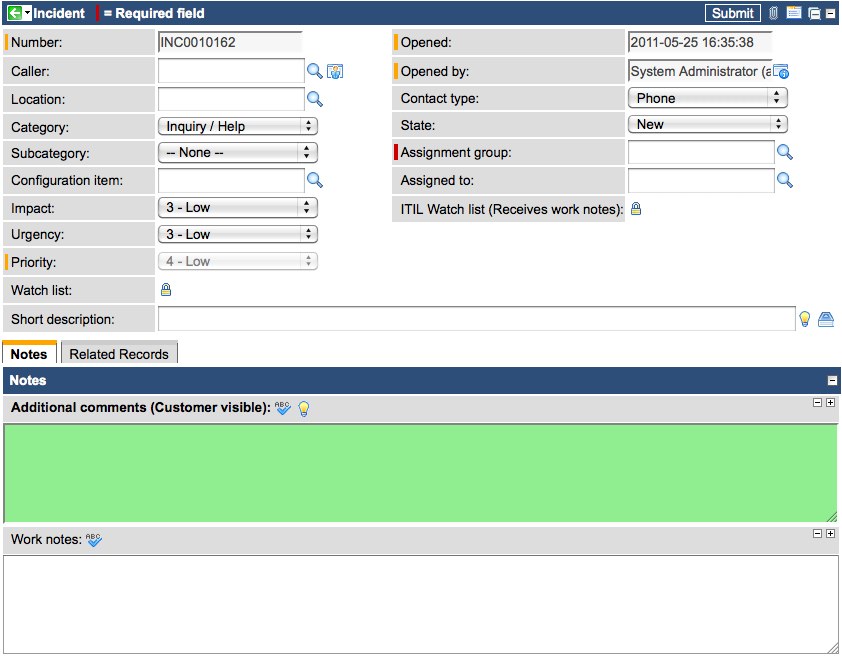Collapse the Notes section with minus button

[x=832, y=381]
